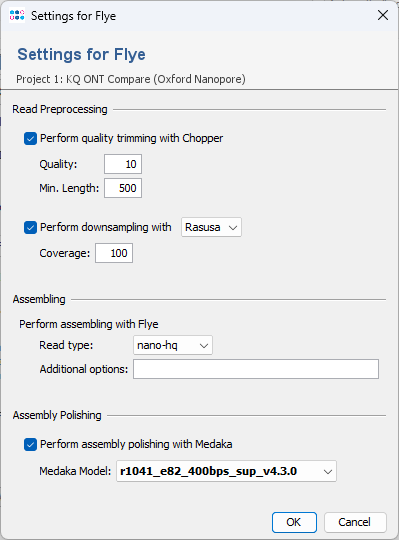Expand the Read type nano-hq dropdown

173,345
